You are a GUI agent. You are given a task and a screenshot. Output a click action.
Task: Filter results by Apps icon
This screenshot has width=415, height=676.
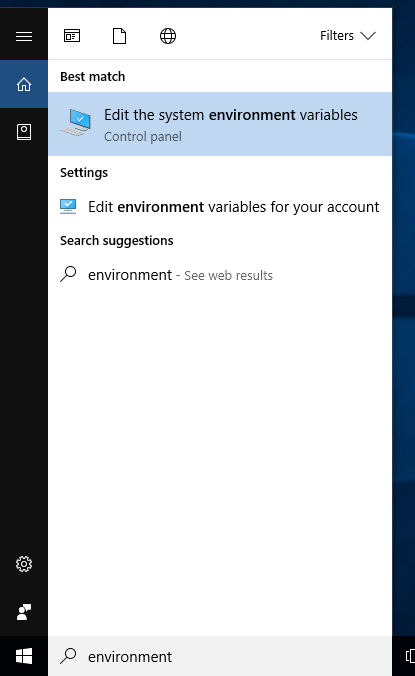(x=72, y=36)
